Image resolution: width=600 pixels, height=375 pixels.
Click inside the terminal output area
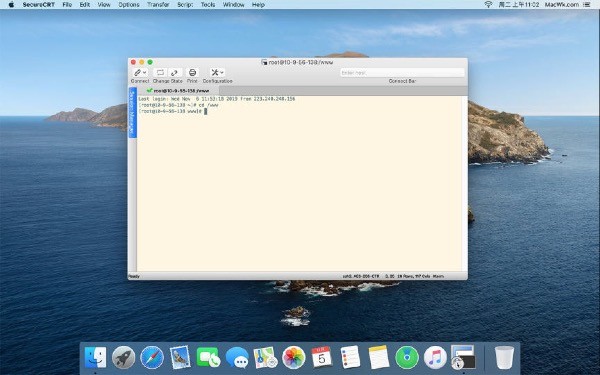[x=300, y=184]
